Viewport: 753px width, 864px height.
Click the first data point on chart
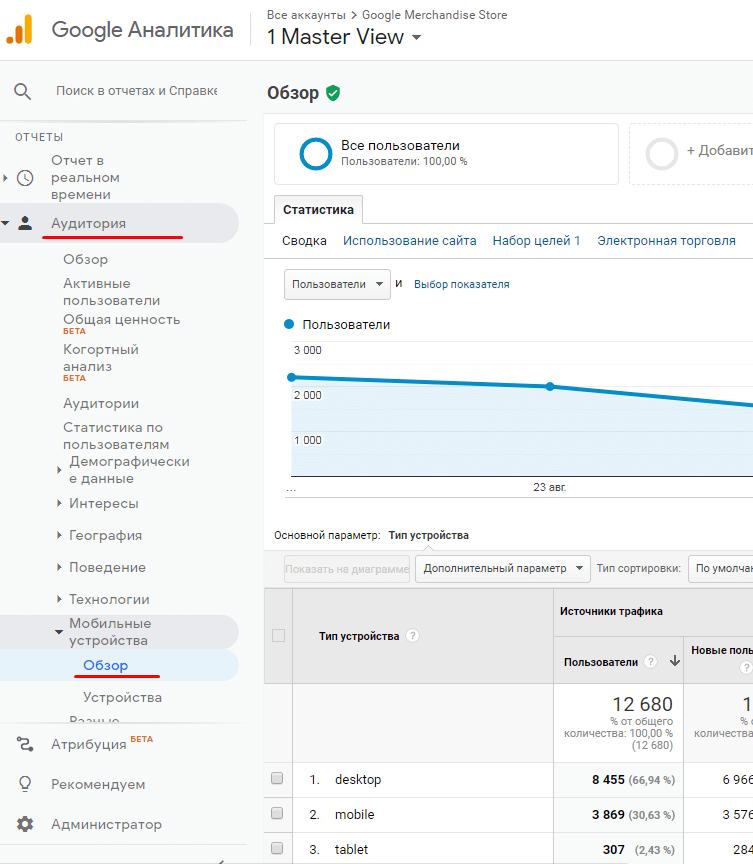click(292, 377)
